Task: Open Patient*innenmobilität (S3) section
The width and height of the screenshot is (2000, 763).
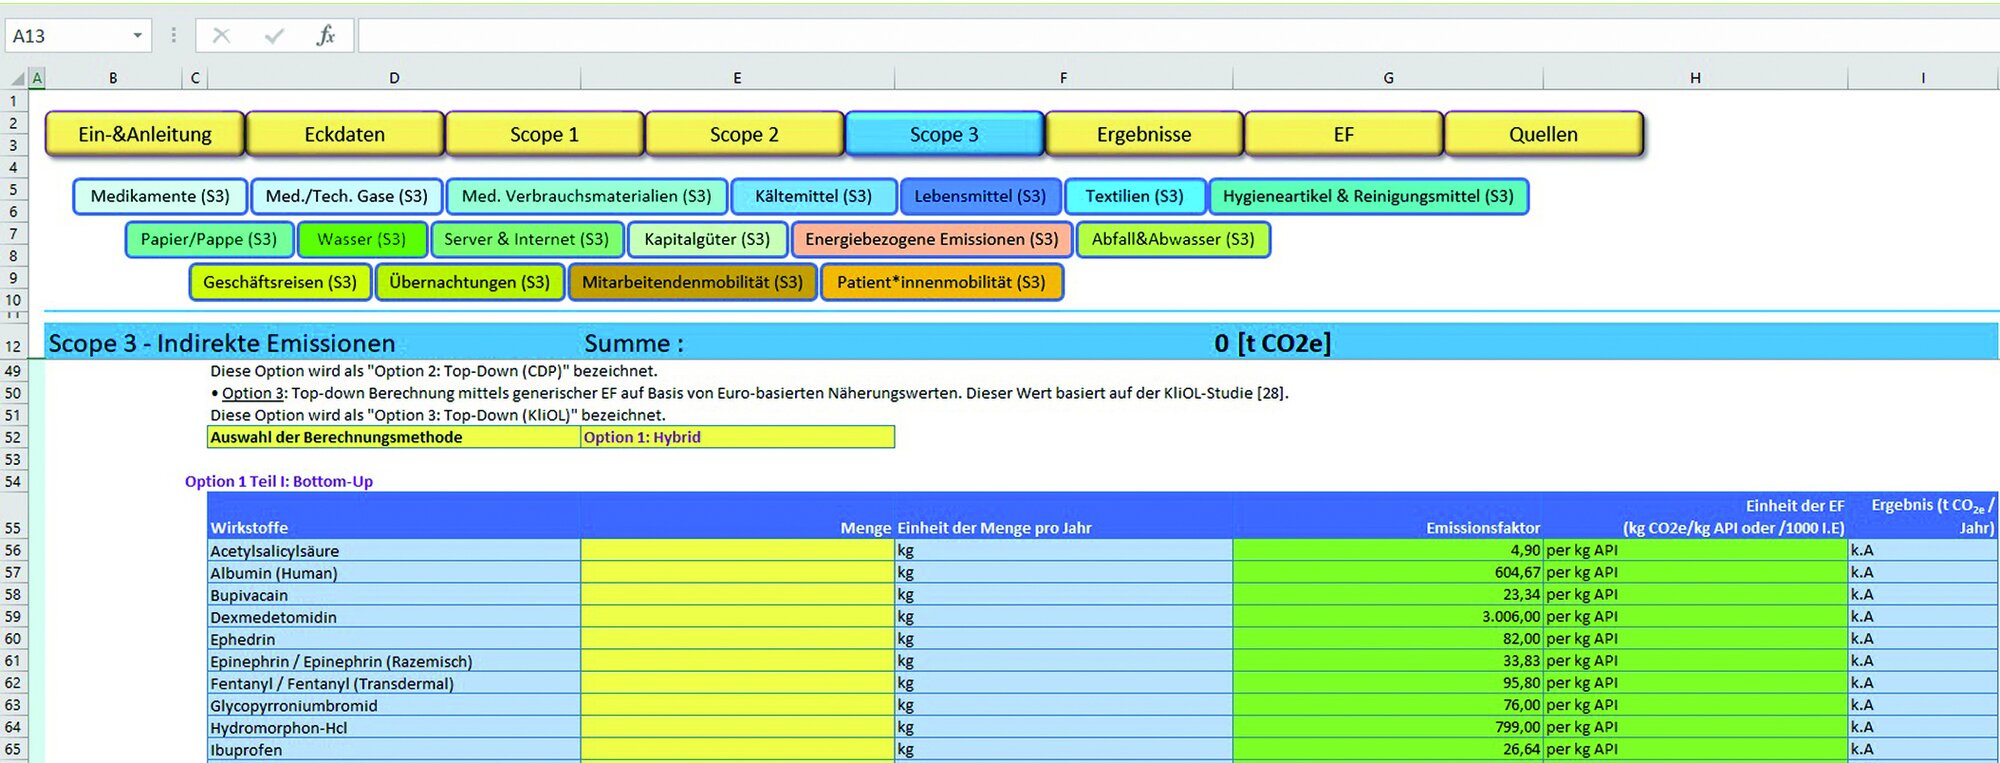Action: pos(941,282)
